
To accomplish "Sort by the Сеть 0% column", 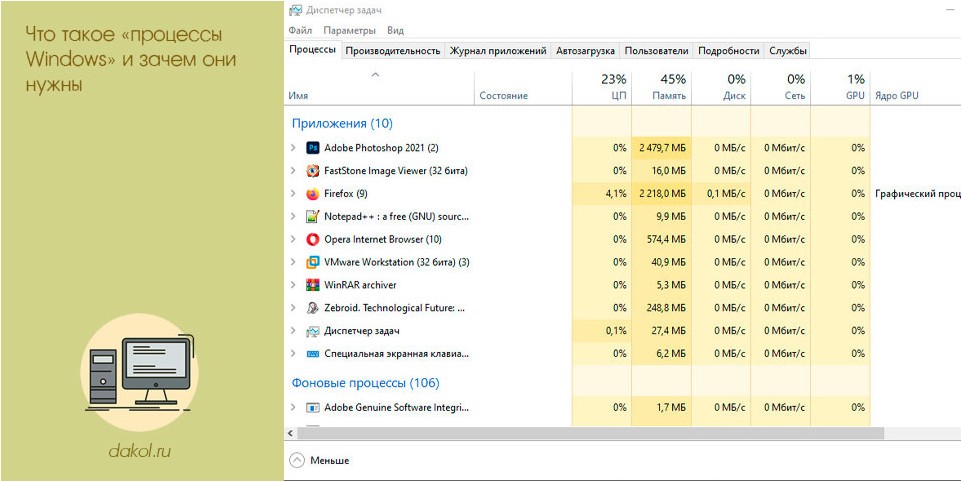I will tap(780, 87).
